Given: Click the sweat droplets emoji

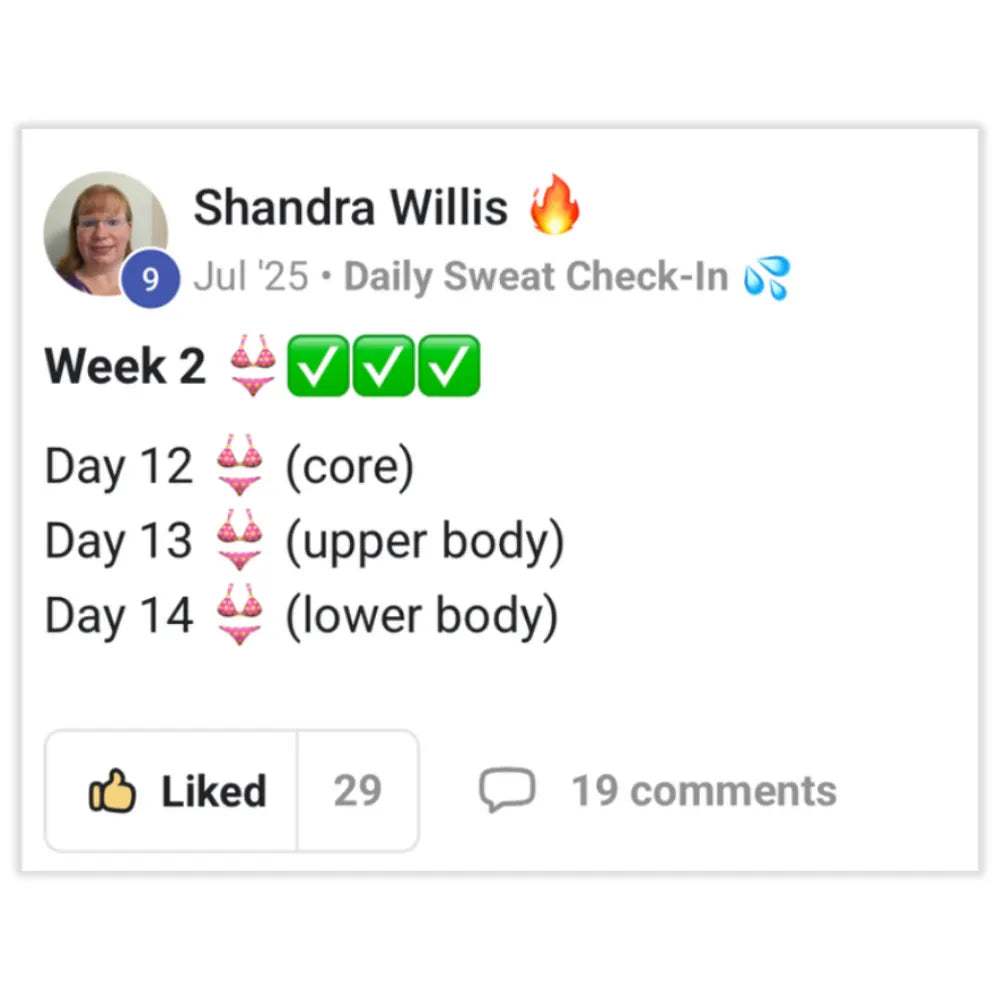Looking at the screenshot, I should (x=767, y=277).
